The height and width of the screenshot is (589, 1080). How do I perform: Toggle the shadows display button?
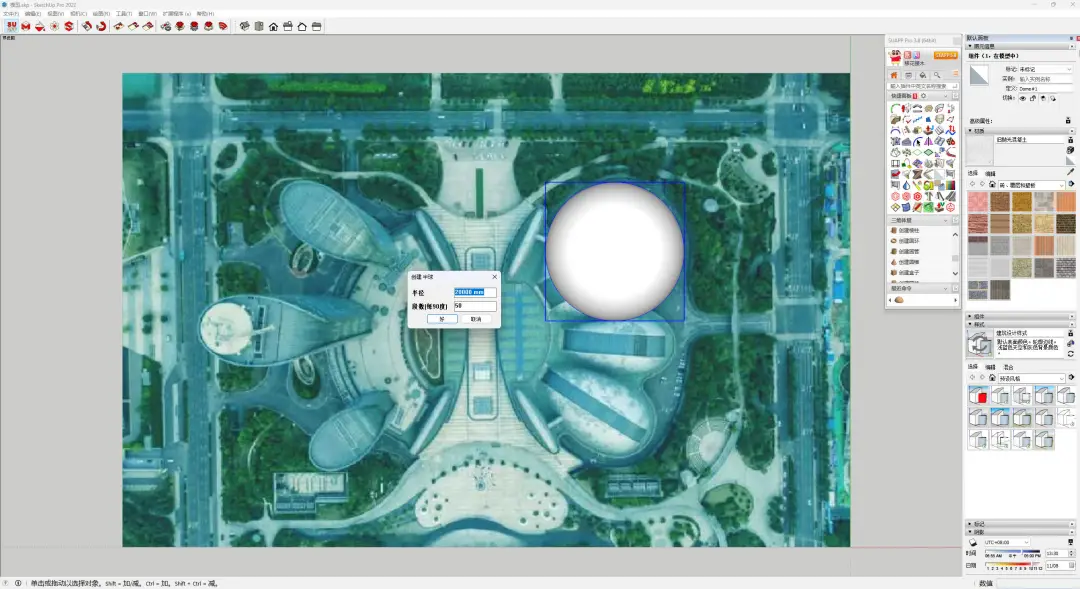click(x=973, y=543)
